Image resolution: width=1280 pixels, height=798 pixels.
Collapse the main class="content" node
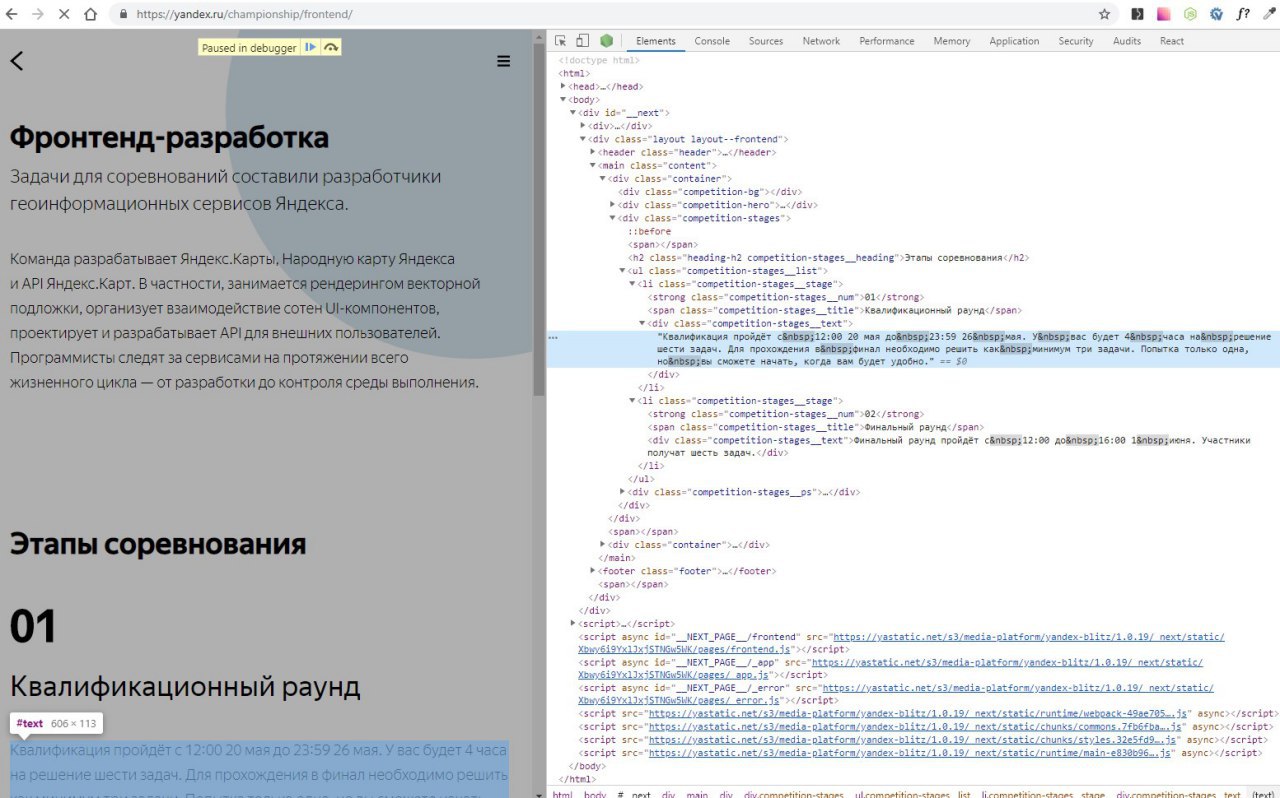click(593, 165)
